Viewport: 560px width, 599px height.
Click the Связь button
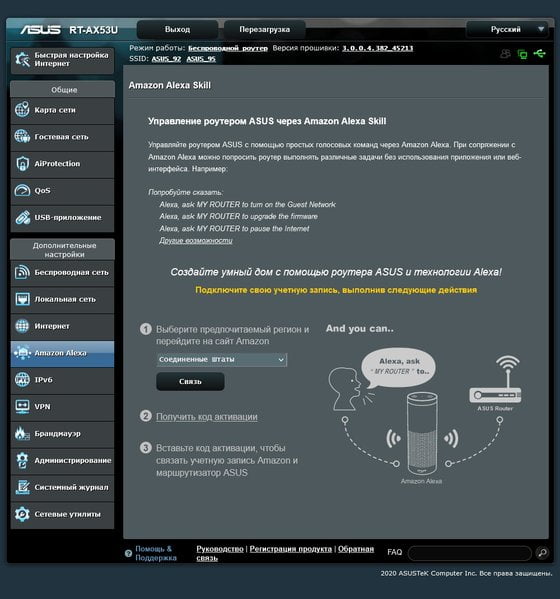pos(190,381)
